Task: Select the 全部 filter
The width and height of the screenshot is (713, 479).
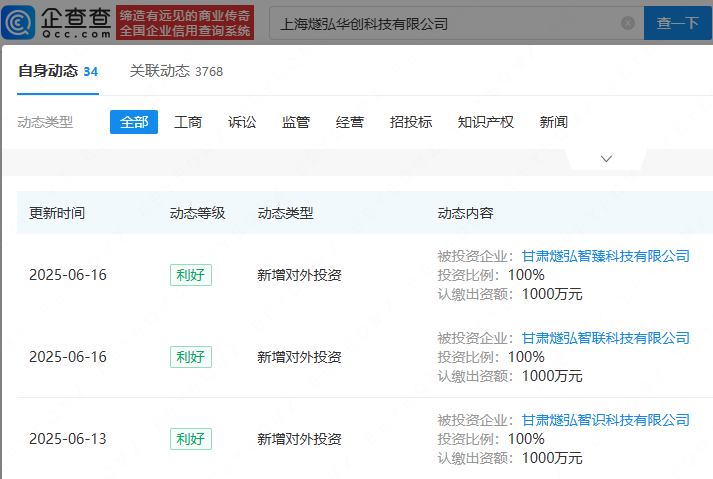Action: tap(134, 122)
